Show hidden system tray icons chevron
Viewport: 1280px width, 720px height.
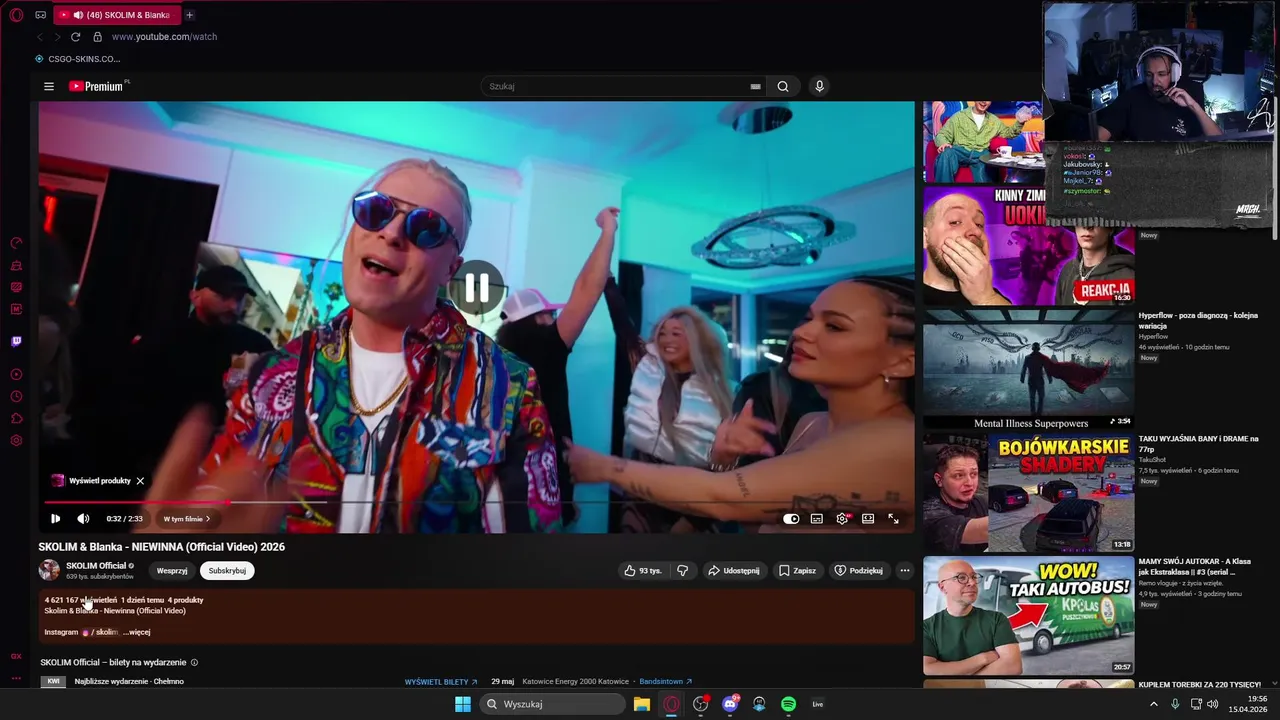pos(1153,704)
